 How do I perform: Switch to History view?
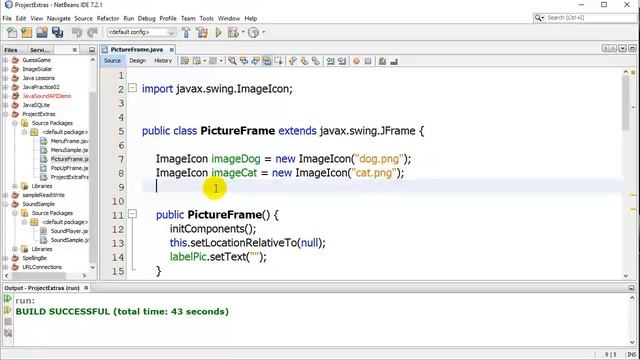click(163, 61)
